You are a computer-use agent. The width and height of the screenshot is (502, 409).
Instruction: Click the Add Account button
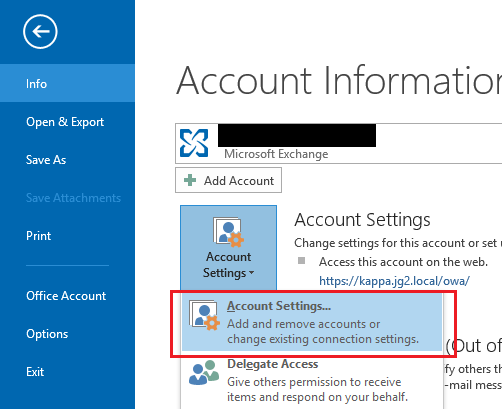[228, 180]
